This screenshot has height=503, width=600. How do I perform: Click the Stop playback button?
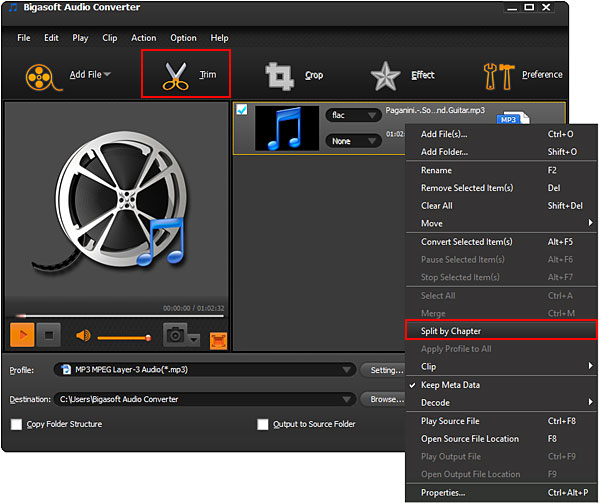(49, 335)
